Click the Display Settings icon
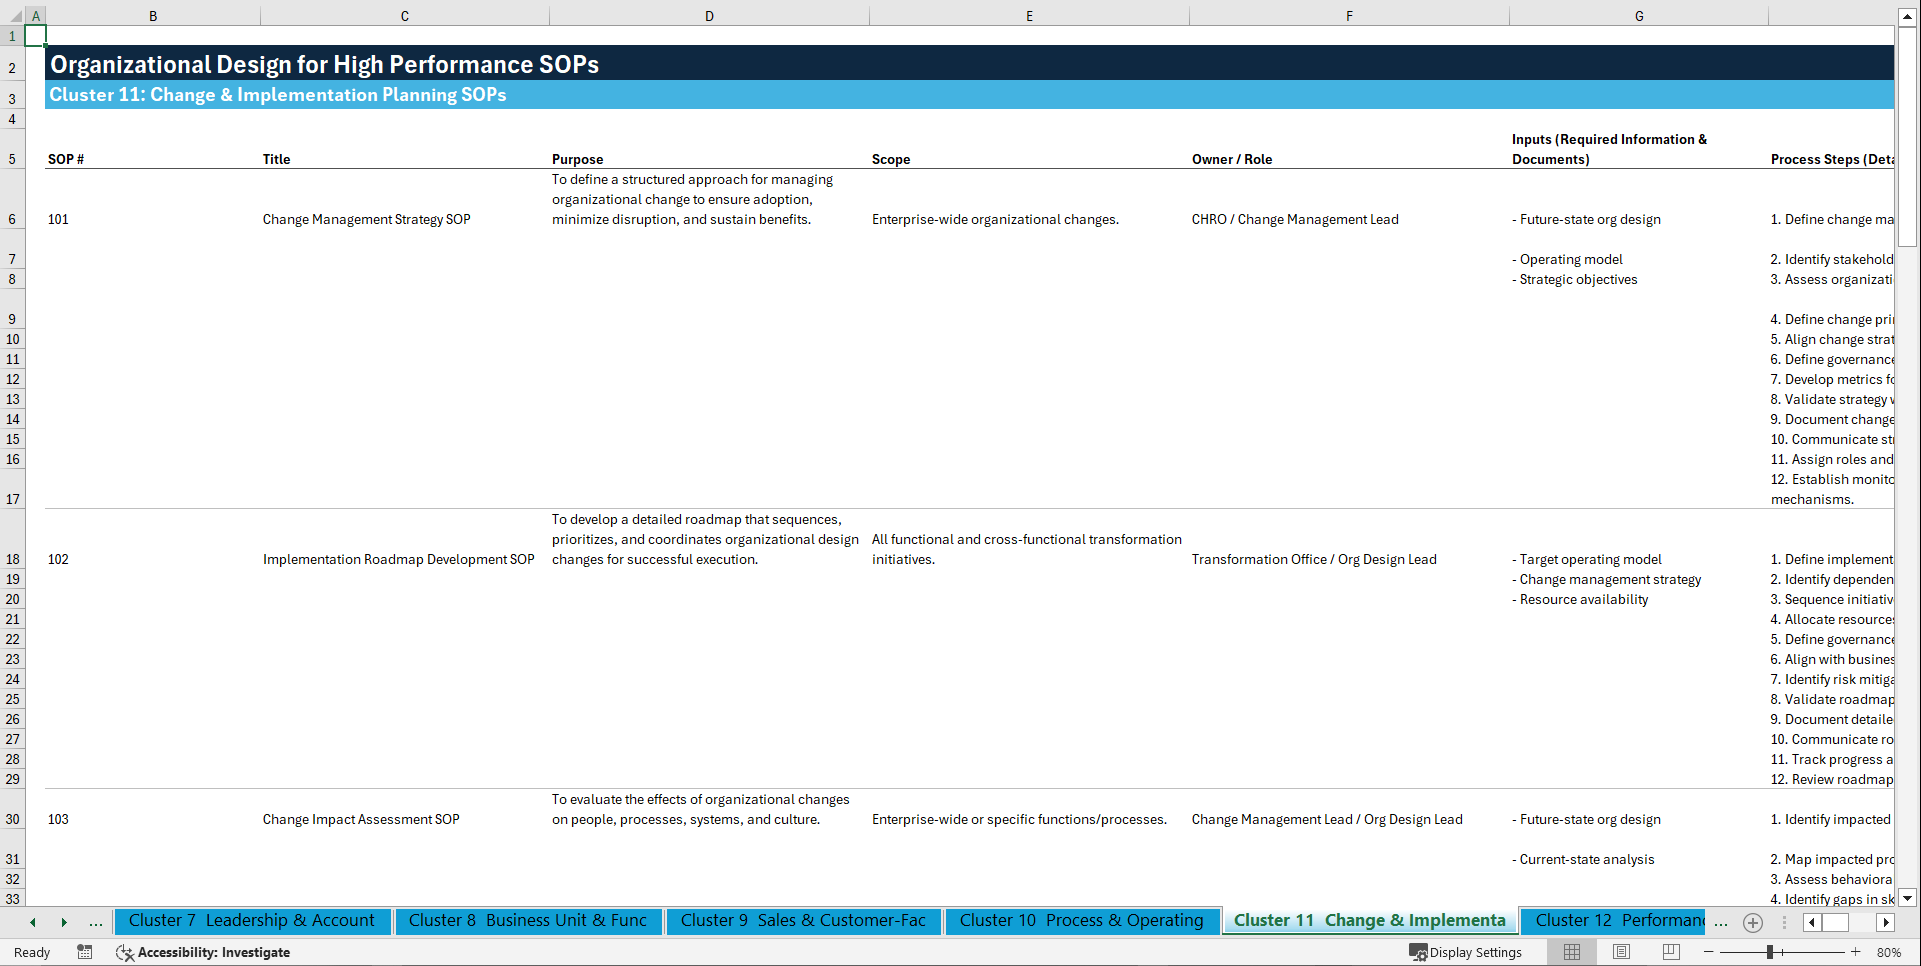Image resolution: width=1921 pixels, height=966 pixels. (1419, 952)
